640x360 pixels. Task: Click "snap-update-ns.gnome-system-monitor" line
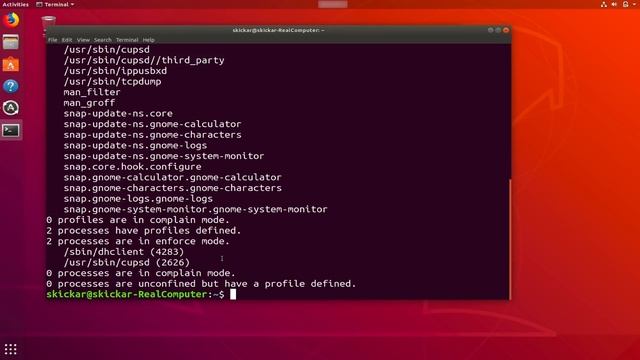pyautogui.click(x=164, y=156)
